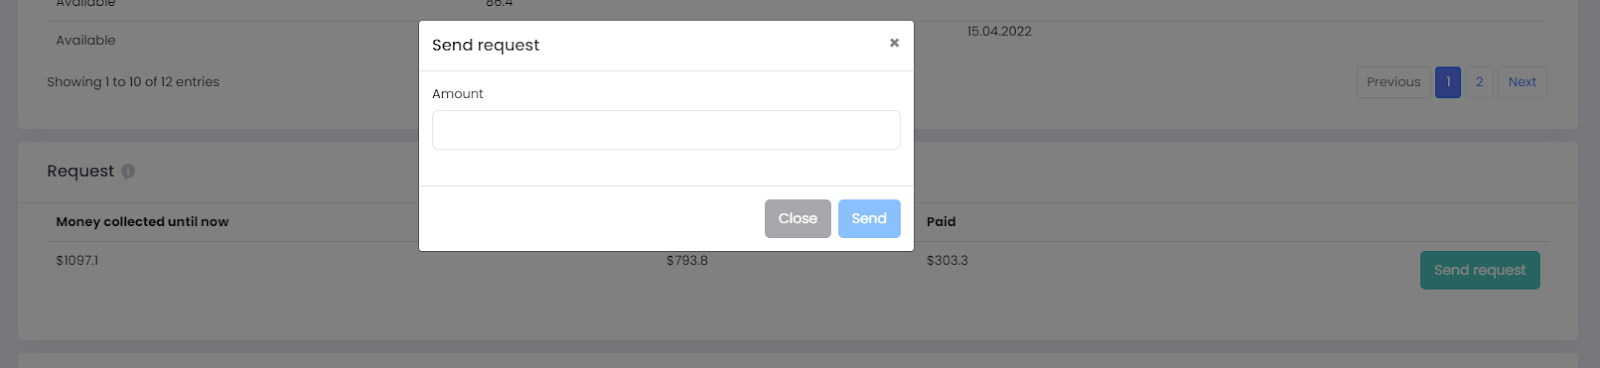The image size is (1600, 368).
Task: Click the Showing 1 to 10 of 12 entries text
Action: (133, 82)
